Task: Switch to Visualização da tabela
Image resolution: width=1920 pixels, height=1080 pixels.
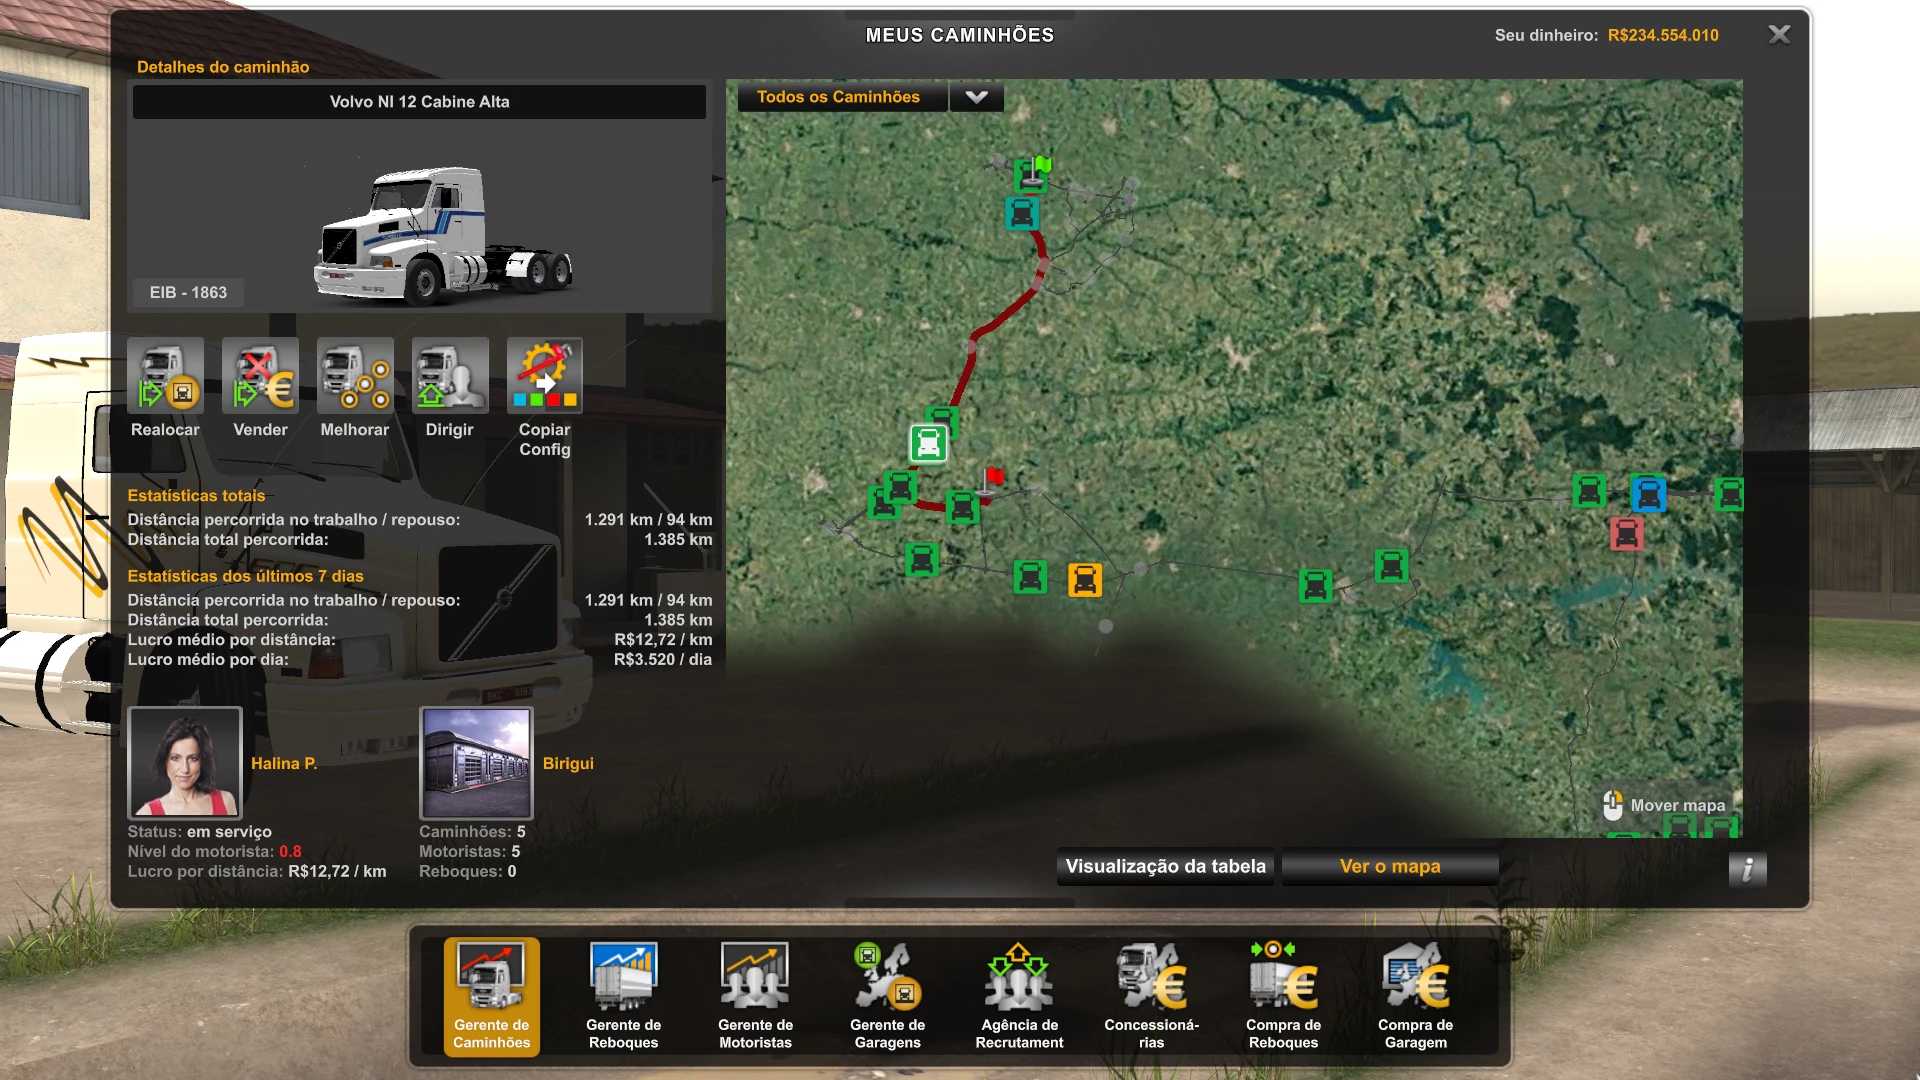Action: [x=1165, y=866]
